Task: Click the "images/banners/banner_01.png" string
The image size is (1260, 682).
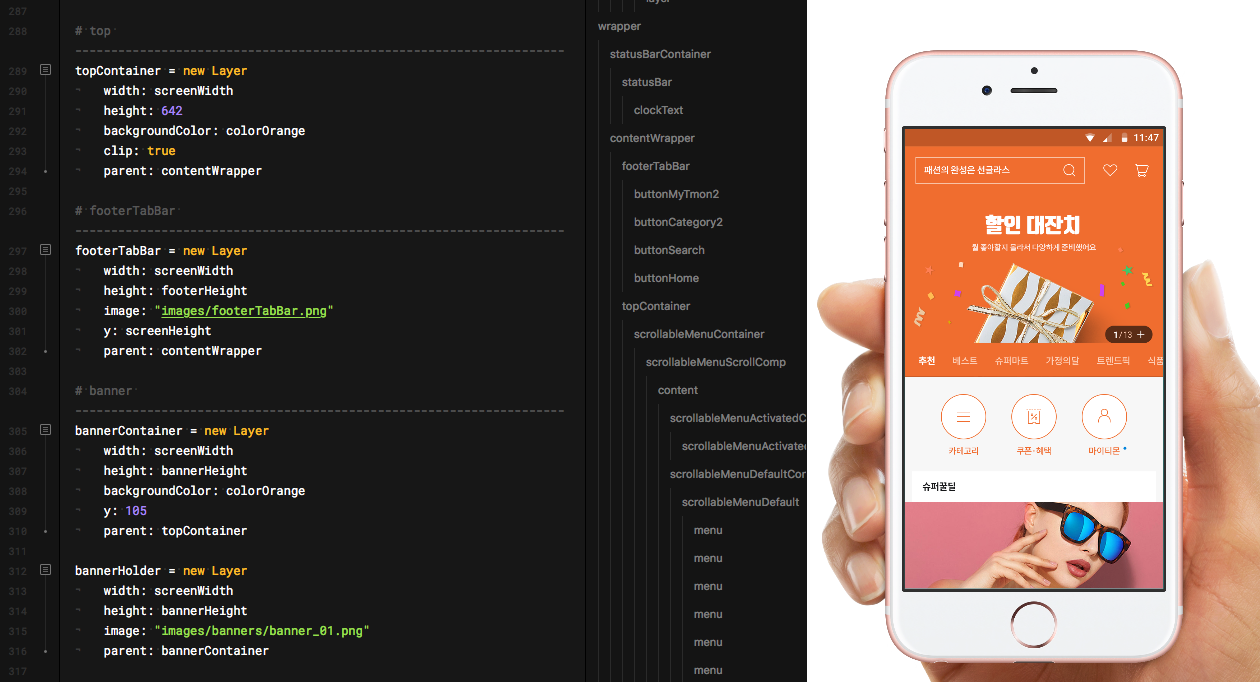Action: coord(262,630)
